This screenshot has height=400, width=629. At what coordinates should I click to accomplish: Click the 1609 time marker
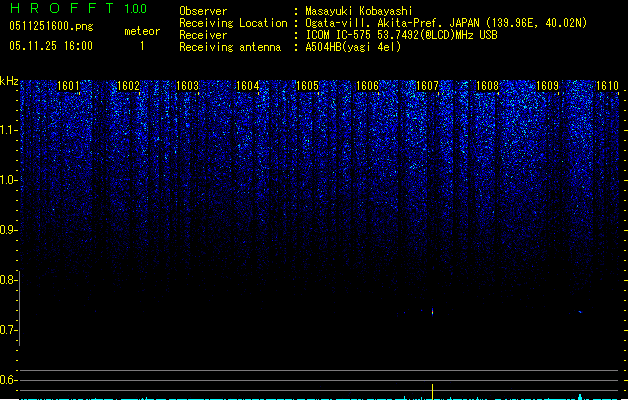click(x=547, y=86)
